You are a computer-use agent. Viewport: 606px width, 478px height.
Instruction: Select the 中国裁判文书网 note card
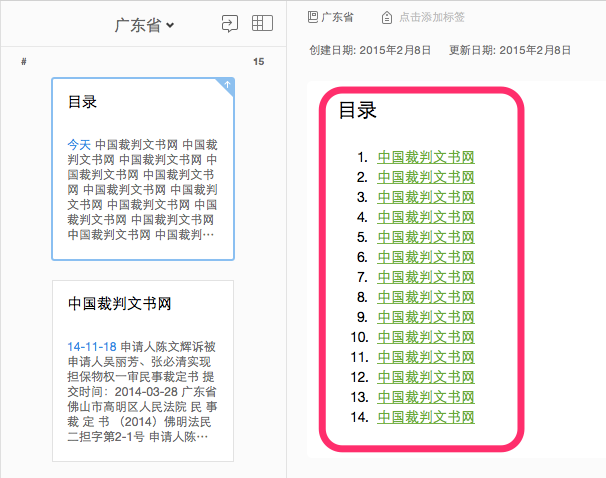pyautogui.click(x=143, y=371)
